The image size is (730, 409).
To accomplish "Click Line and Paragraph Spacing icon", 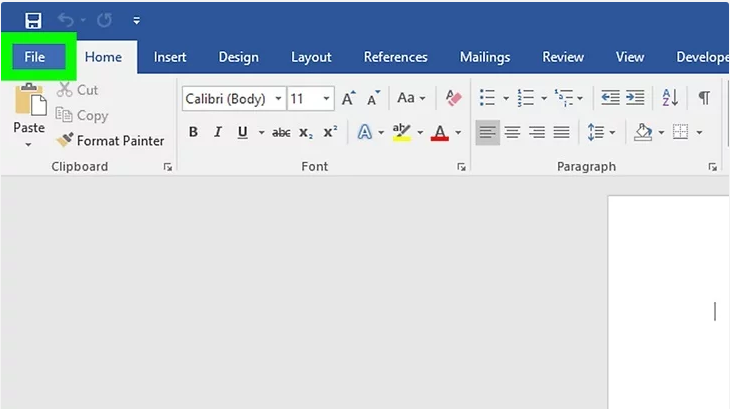I will [596, 133].
